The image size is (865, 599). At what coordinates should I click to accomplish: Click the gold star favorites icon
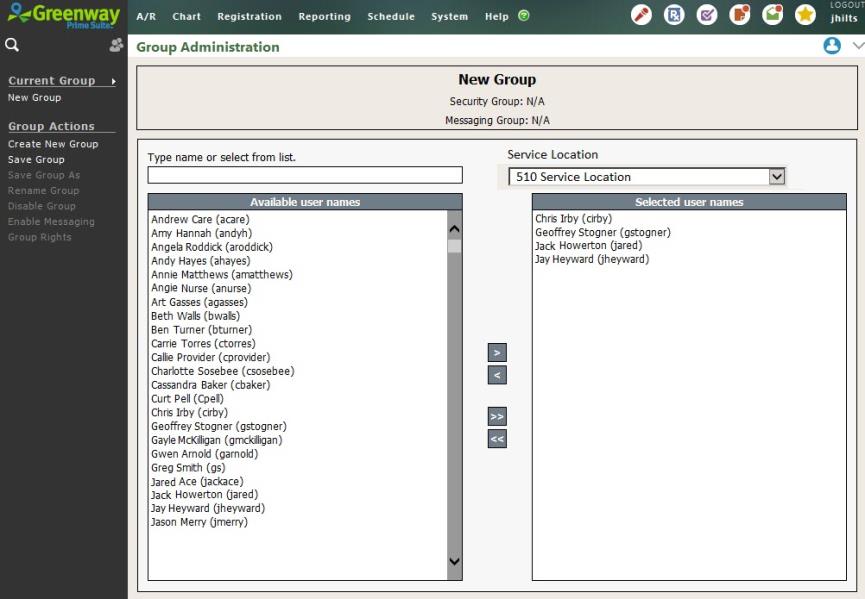coord(805,15)
